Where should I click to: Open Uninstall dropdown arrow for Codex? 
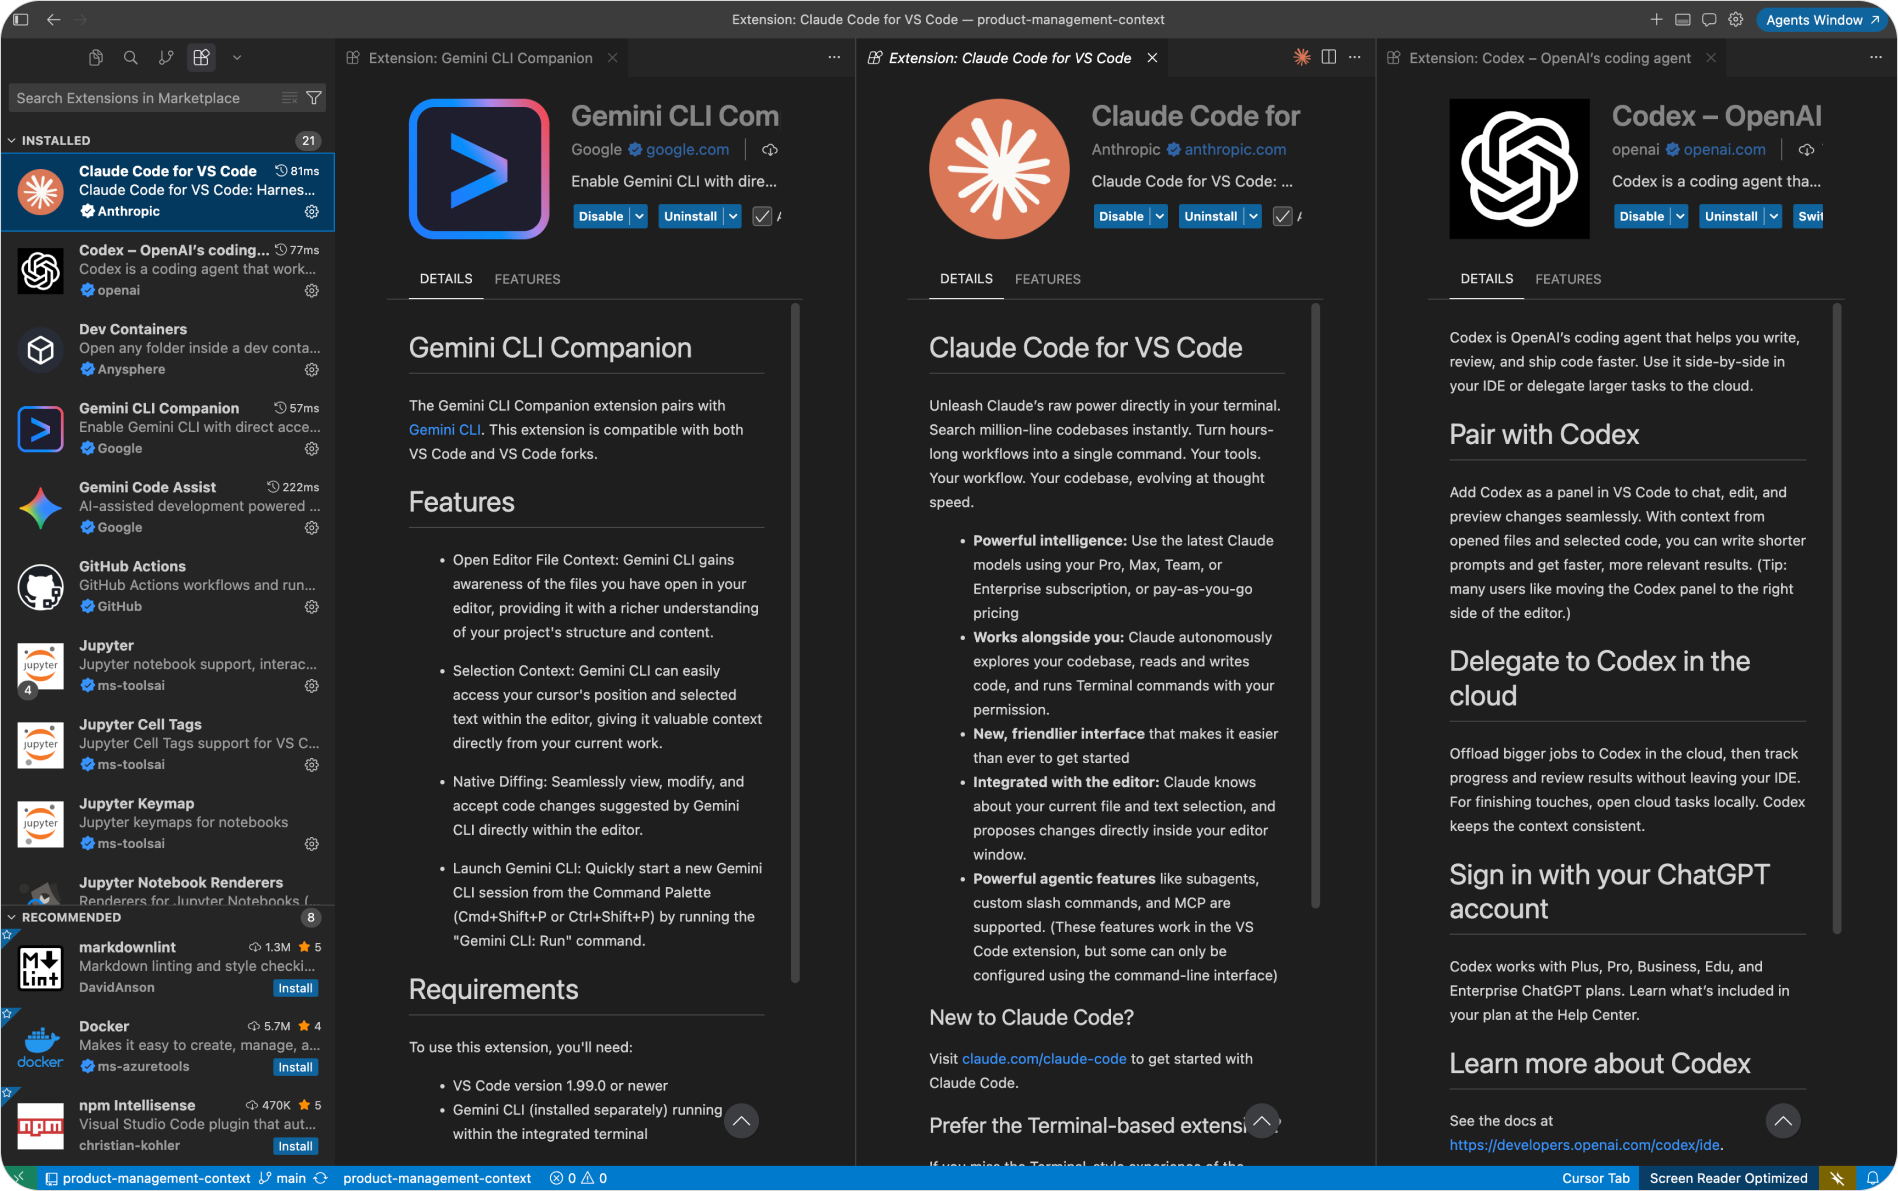[x=1774, y=217]
